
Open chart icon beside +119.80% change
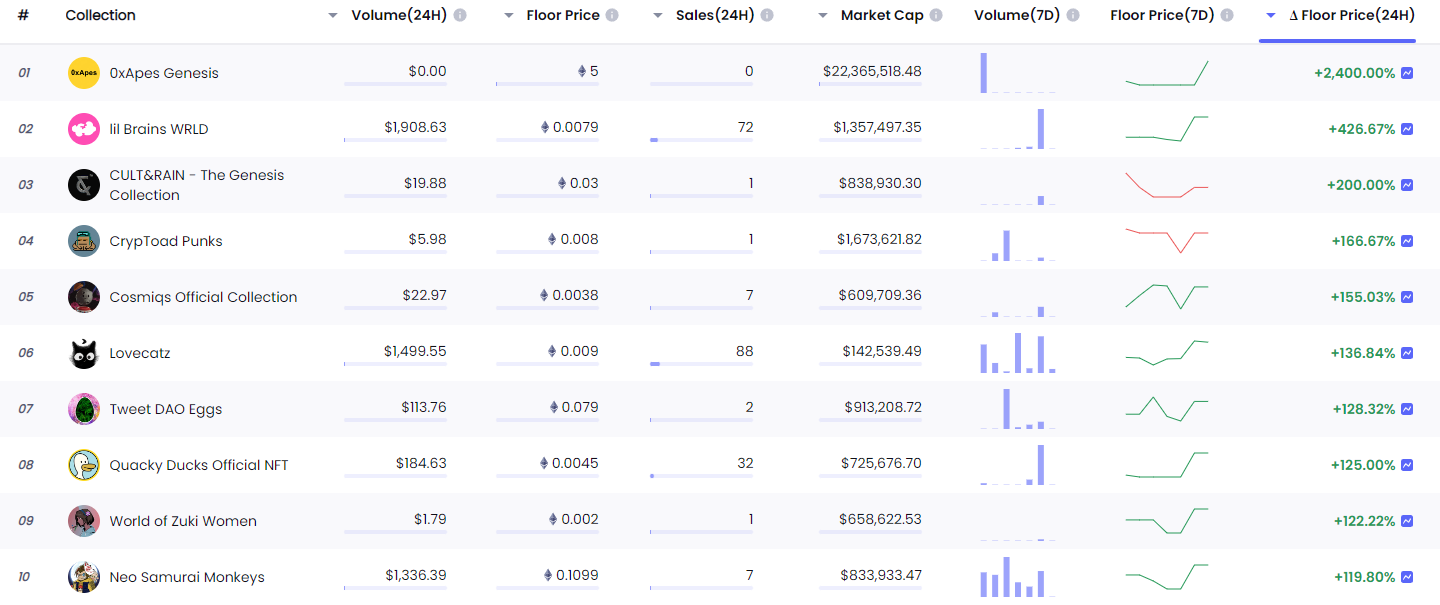1407,577
